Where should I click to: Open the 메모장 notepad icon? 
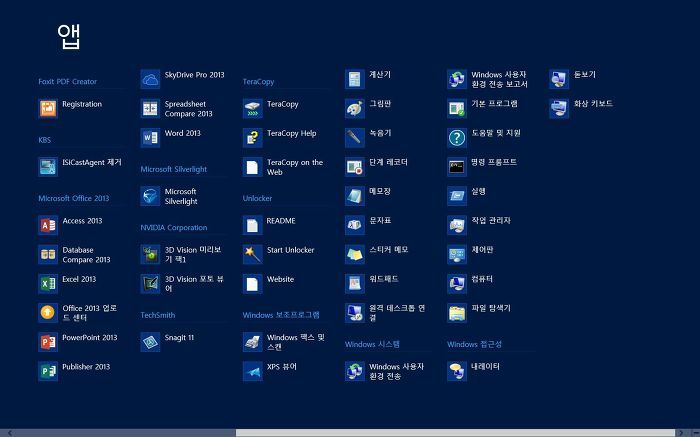click(x=354, y=196)
